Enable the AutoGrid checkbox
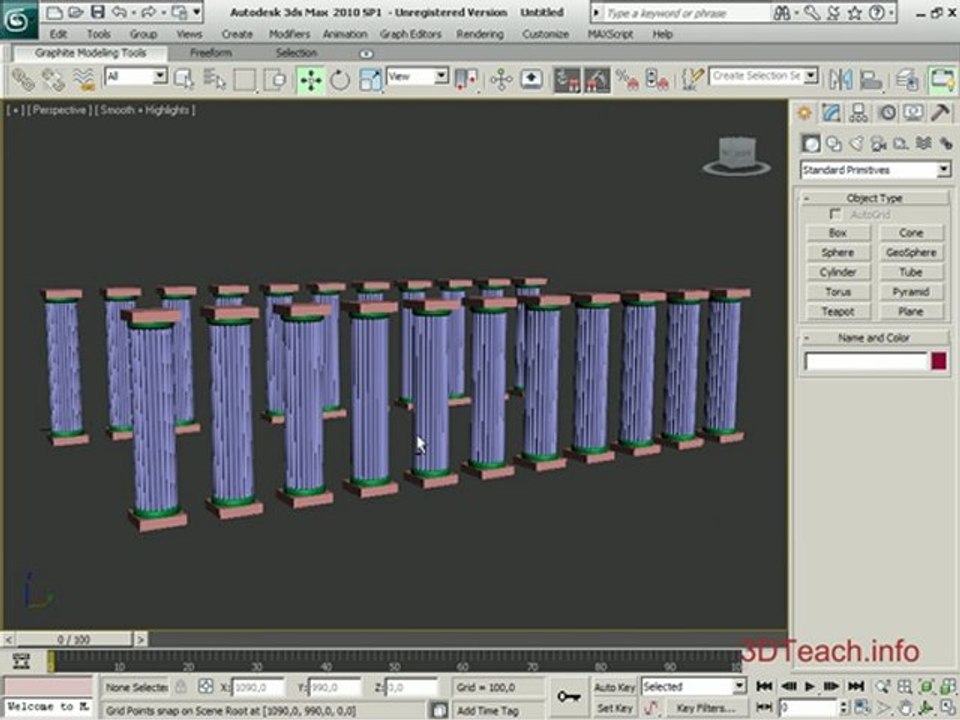The width and height of the screenshot is (960, 720). [x=834, y=214]
